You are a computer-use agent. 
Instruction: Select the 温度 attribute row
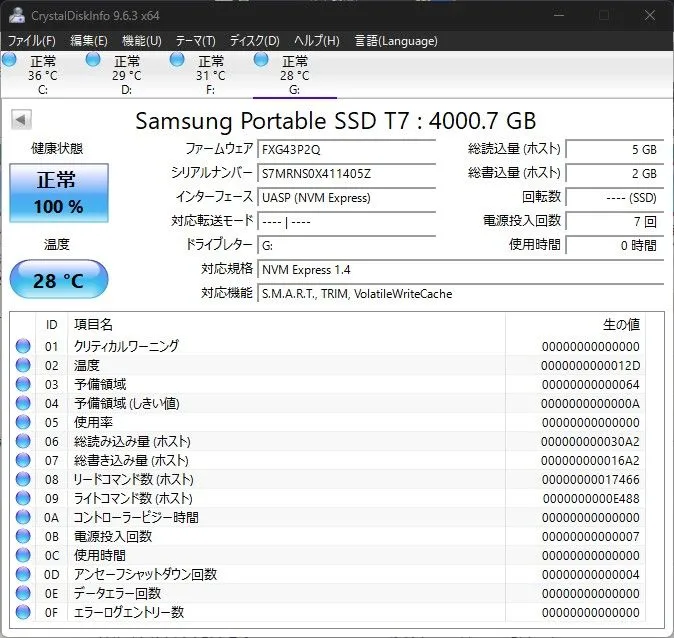[300, 365]
